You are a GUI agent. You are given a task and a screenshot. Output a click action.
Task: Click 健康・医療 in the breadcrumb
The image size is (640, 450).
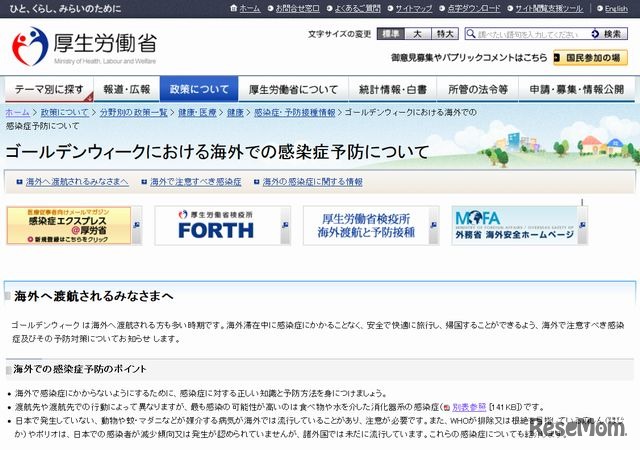[197, 112]
